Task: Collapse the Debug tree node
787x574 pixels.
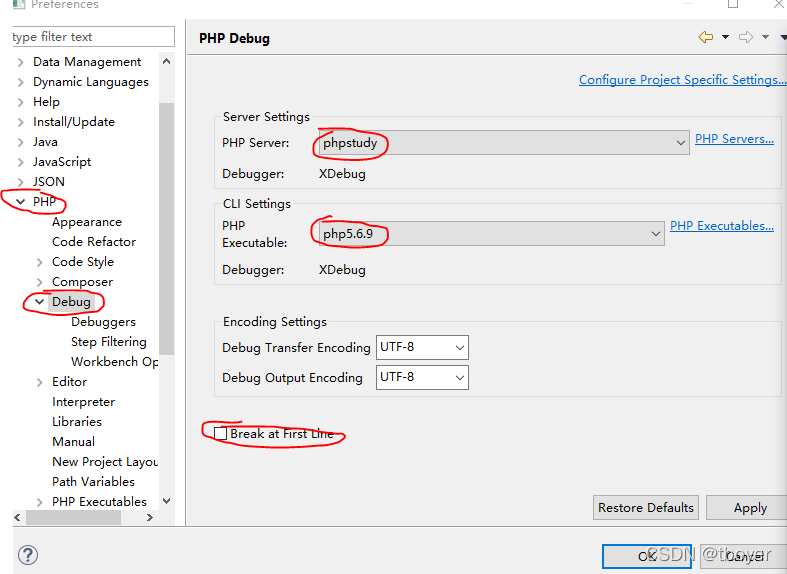Action: click(x=40, y=302)
